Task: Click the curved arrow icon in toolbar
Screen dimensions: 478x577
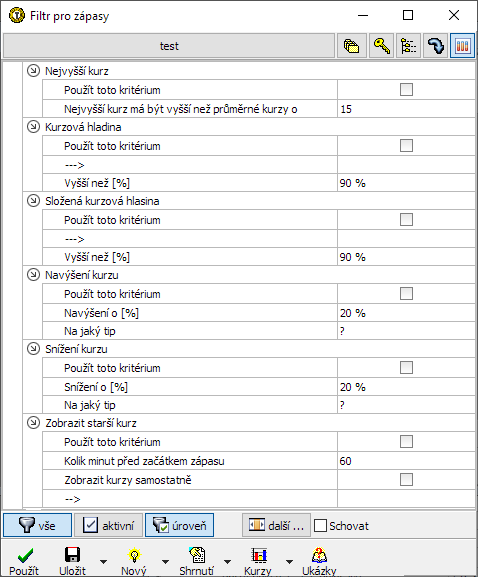Action: (x=435, y=46)
